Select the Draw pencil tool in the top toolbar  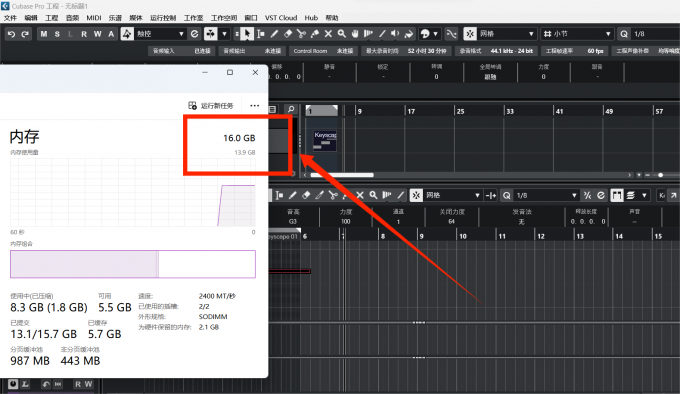pyautogui.click(x=274, y=34)
